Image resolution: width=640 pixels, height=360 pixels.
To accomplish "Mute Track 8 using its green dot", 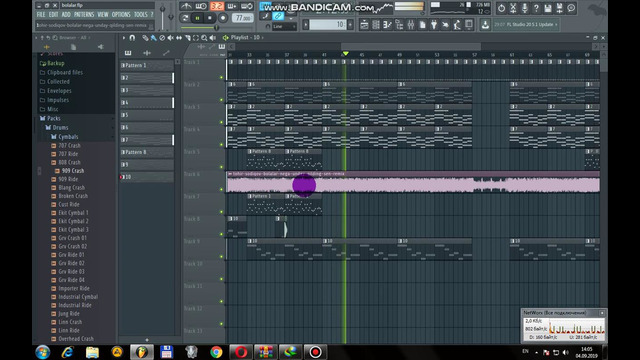I will pos(221,234).
